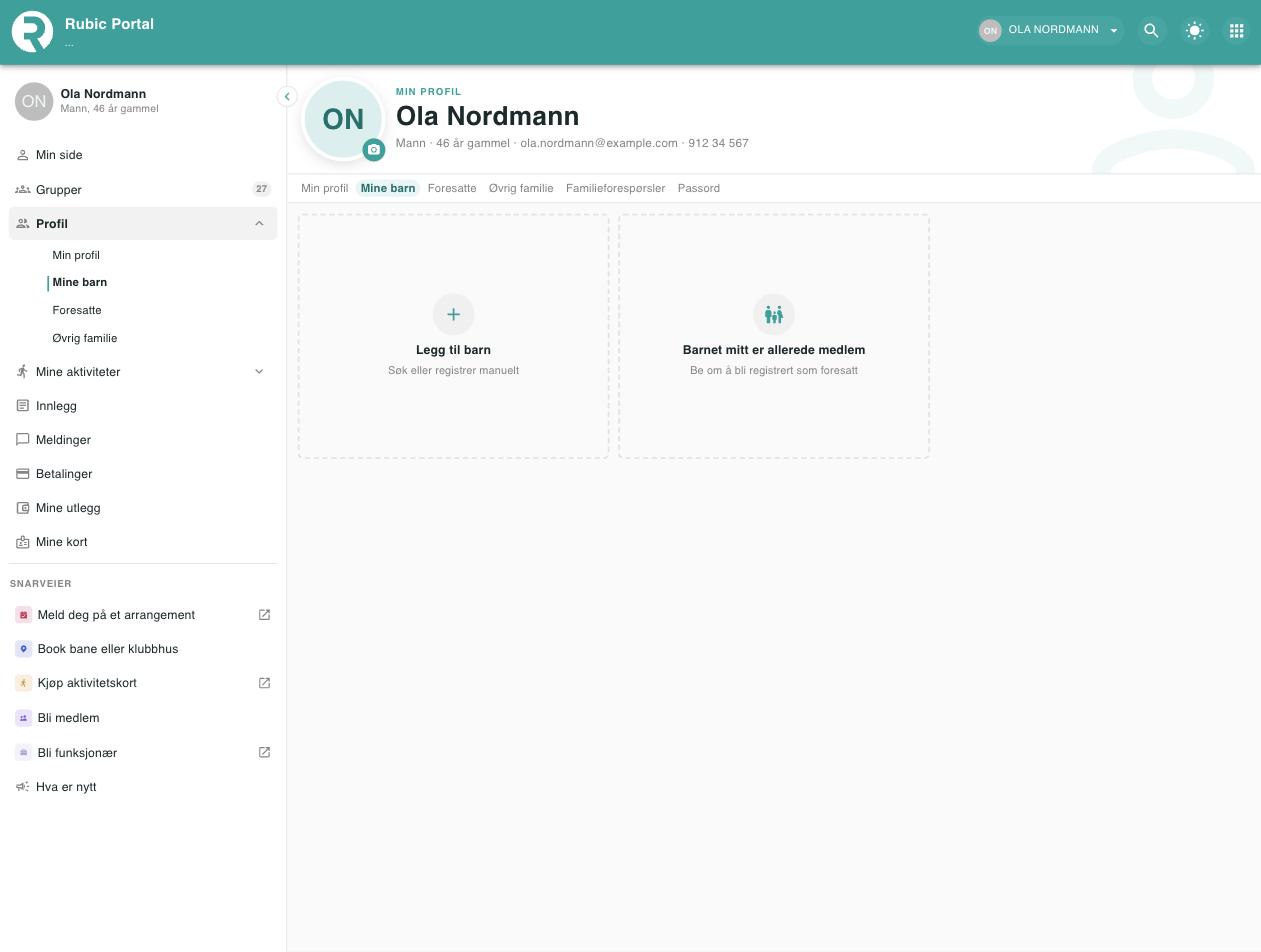Expand the Mine aktiviteter chevron
This screenshot has width=1261, height=952.
click(x=259, y=372)
